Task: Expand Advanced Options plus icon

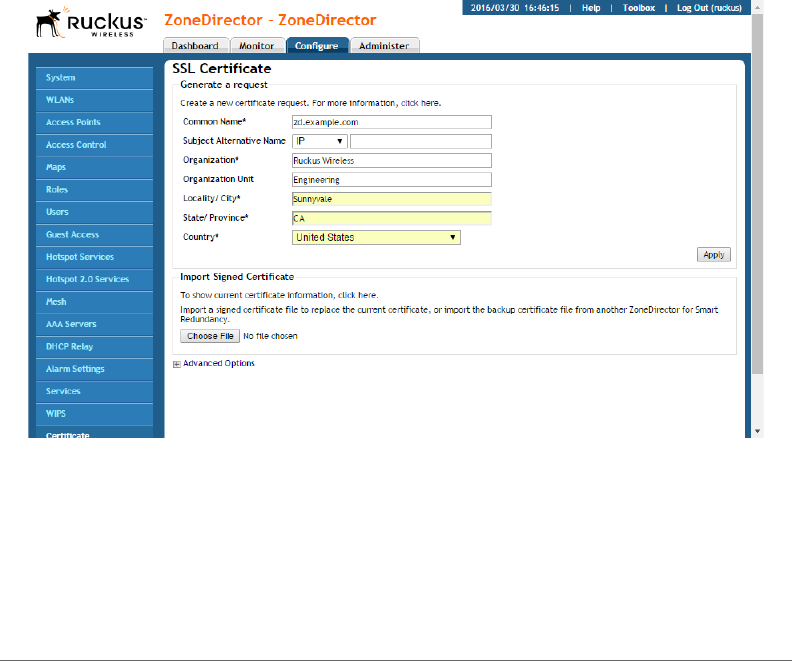Action: pyautogui.click(x=177, y=364)
